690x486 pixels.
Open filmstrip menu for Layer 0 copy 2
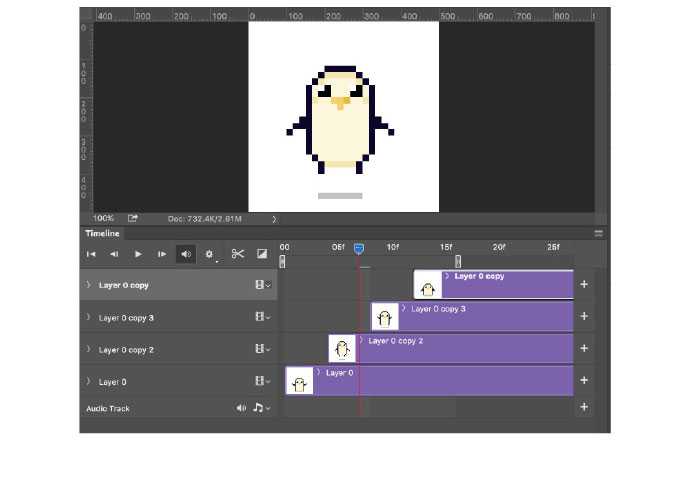262,350
